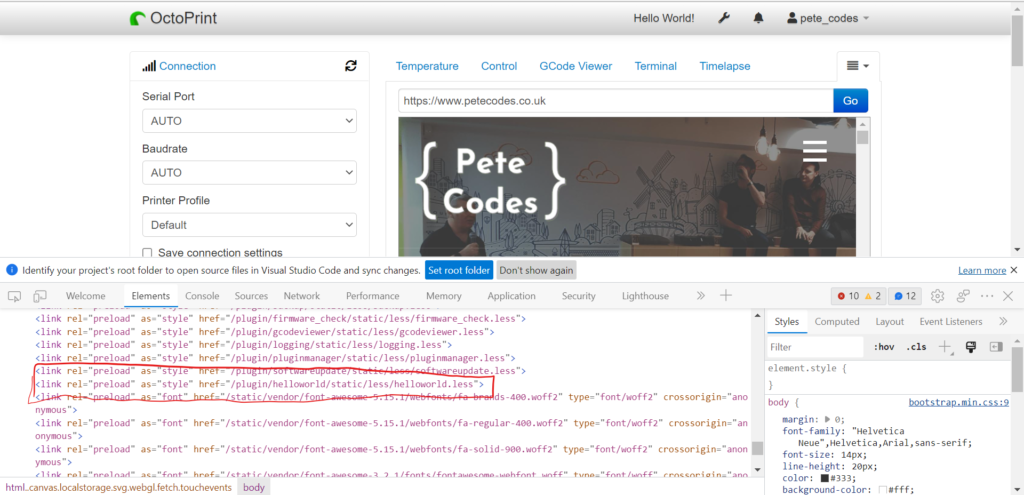
Task: Expand the margin shorthand triangle
Action: click(x=828, y=419)
